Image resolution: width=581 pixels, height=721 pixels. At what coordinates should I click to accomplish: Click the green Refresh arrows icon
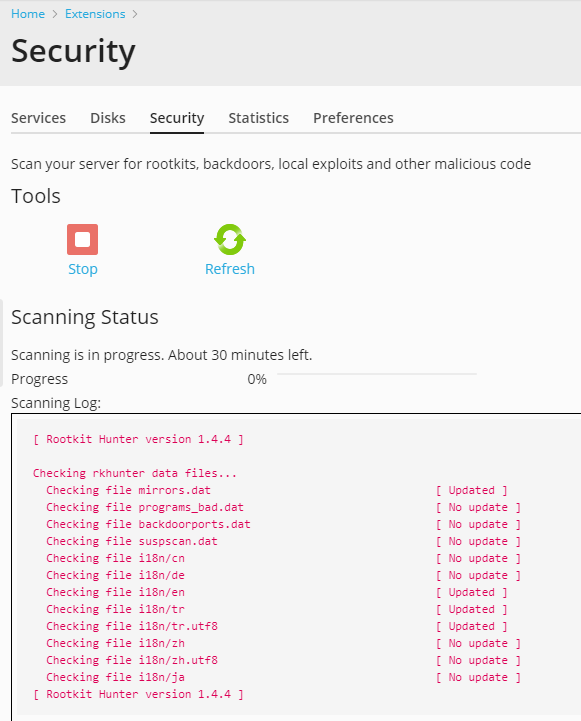pyautogui.click(x=230, y=239)
